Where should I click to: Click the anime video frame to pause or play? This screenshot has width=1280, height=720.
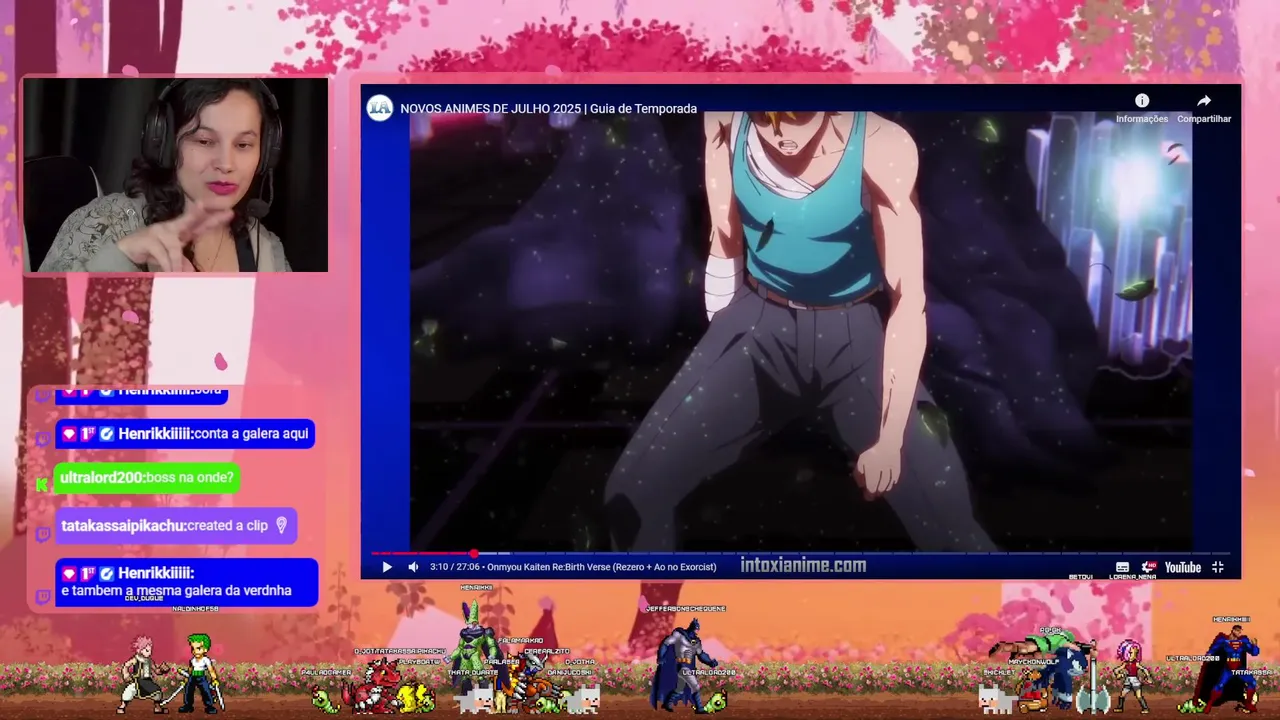800,330
